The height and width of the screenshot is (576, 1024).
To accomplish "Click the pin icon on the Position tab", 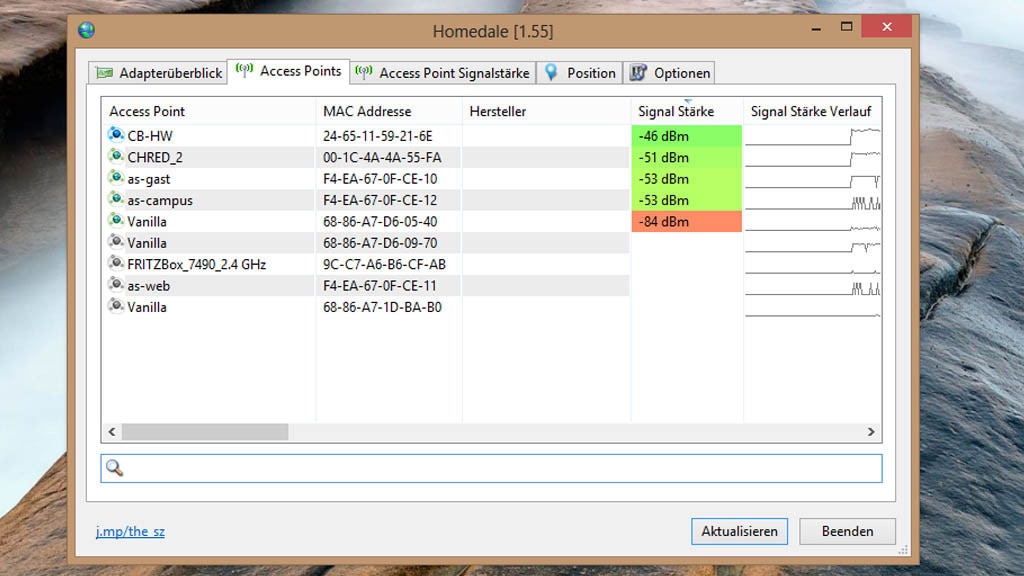I will point(551,72).
